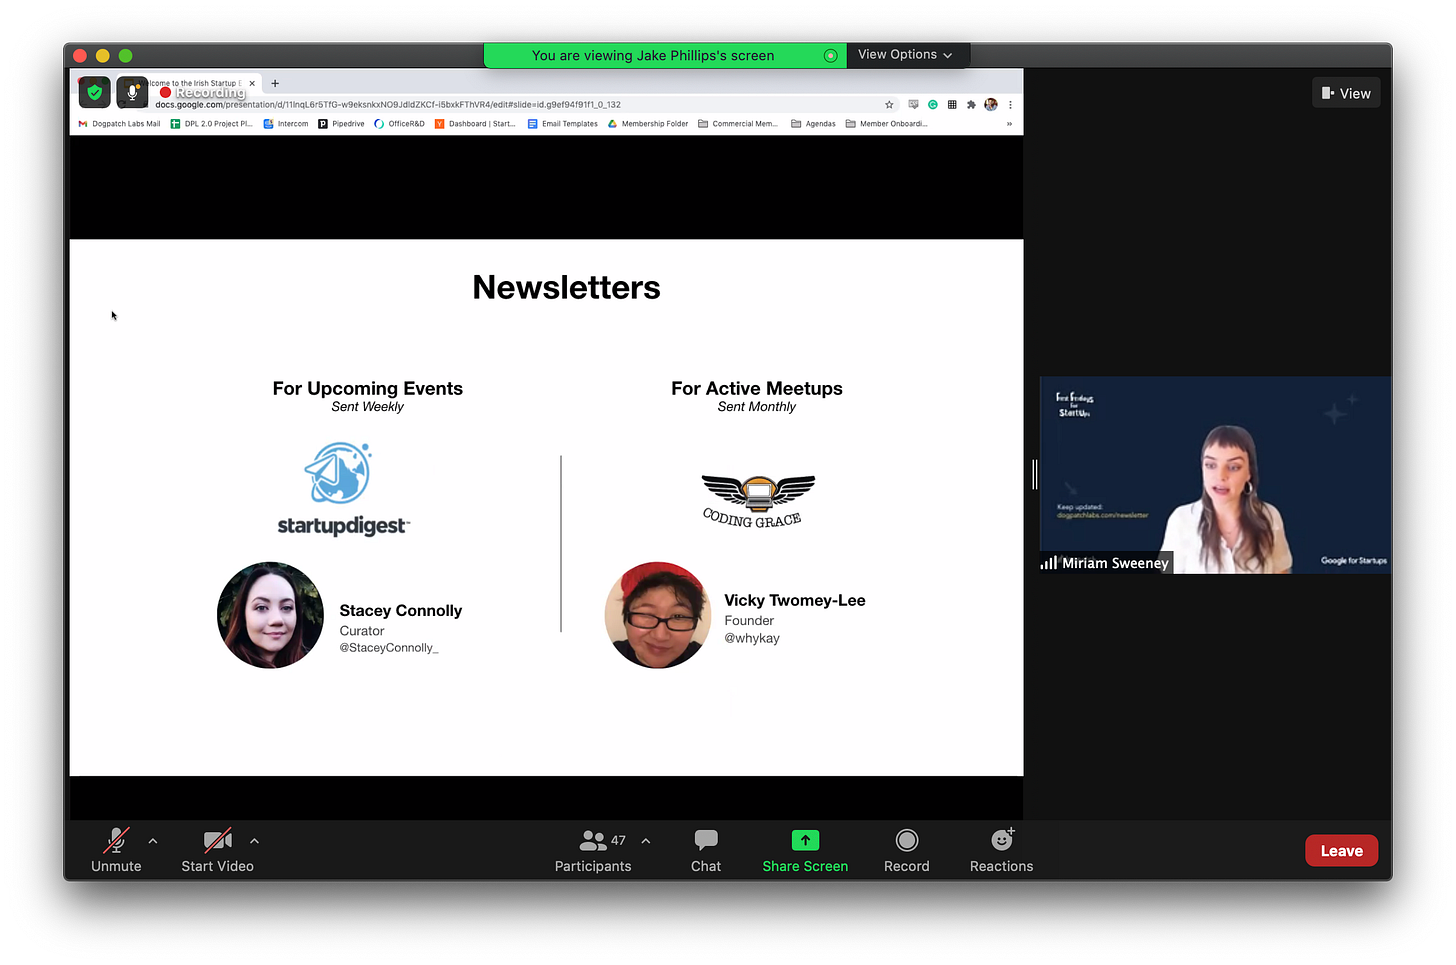Click Vicky Twomey-Lee's profile photo
Image resolution: width=1456 pixels, height=965 pixels.
(658, 615)
